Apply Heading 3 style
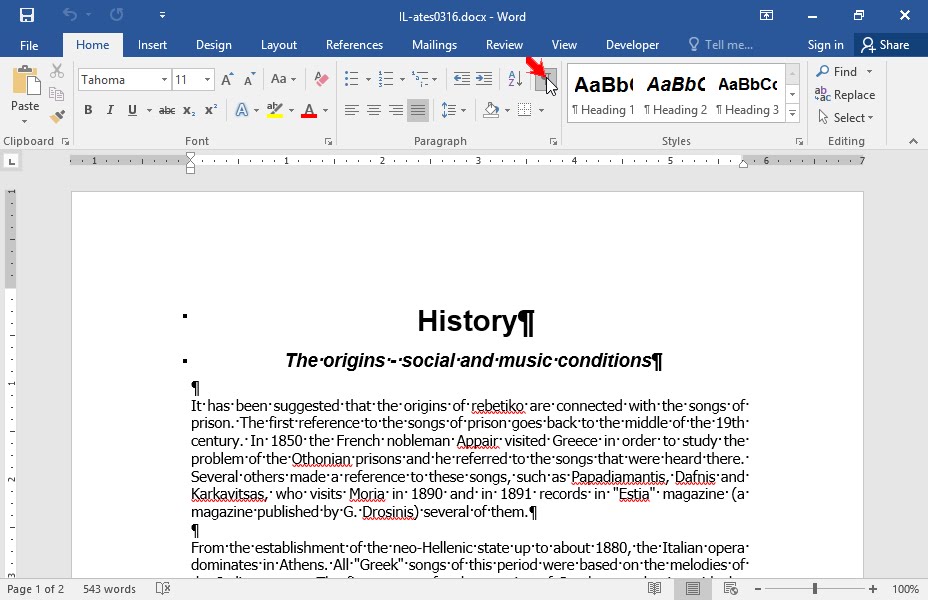Screen dimensions: 928x600 coord(747,95)
